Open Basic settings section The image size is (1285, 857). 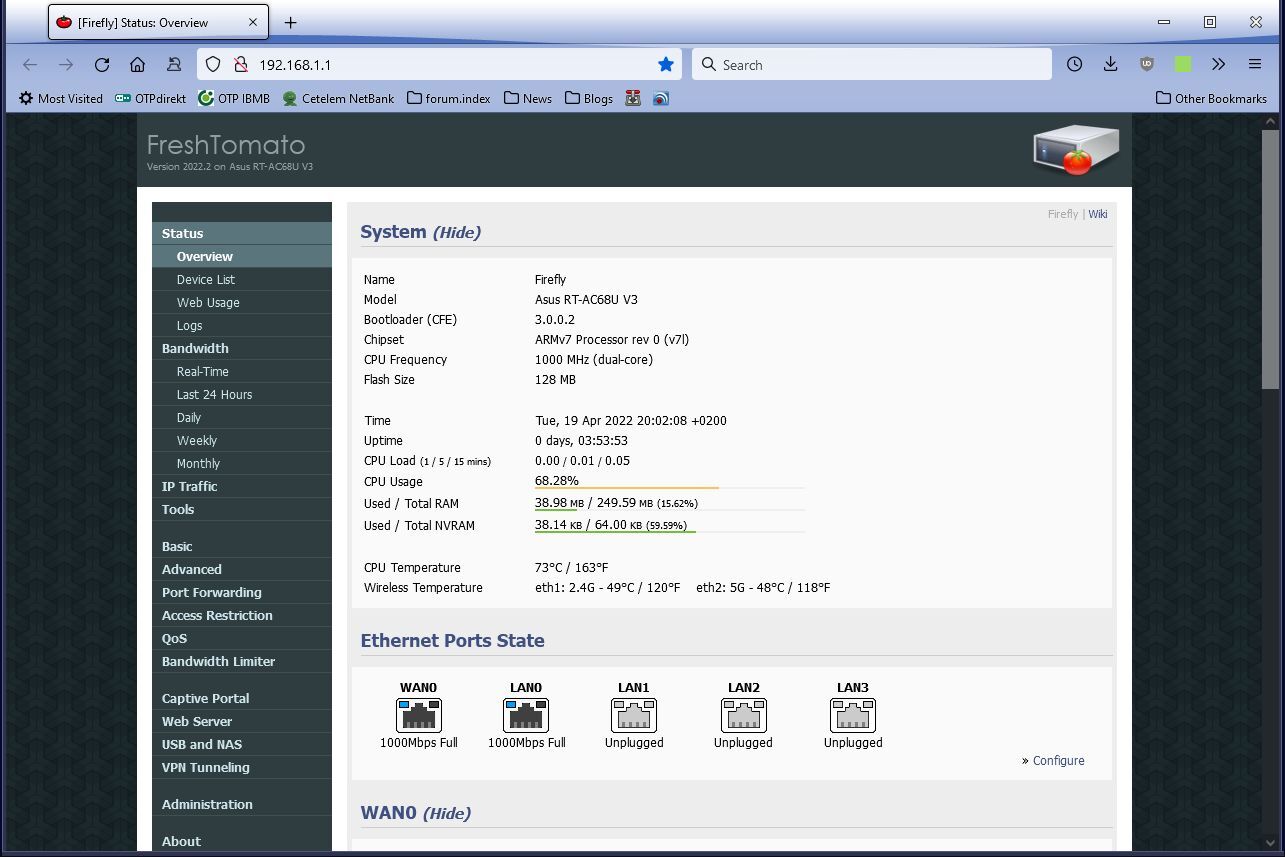[x=242, y=546]
